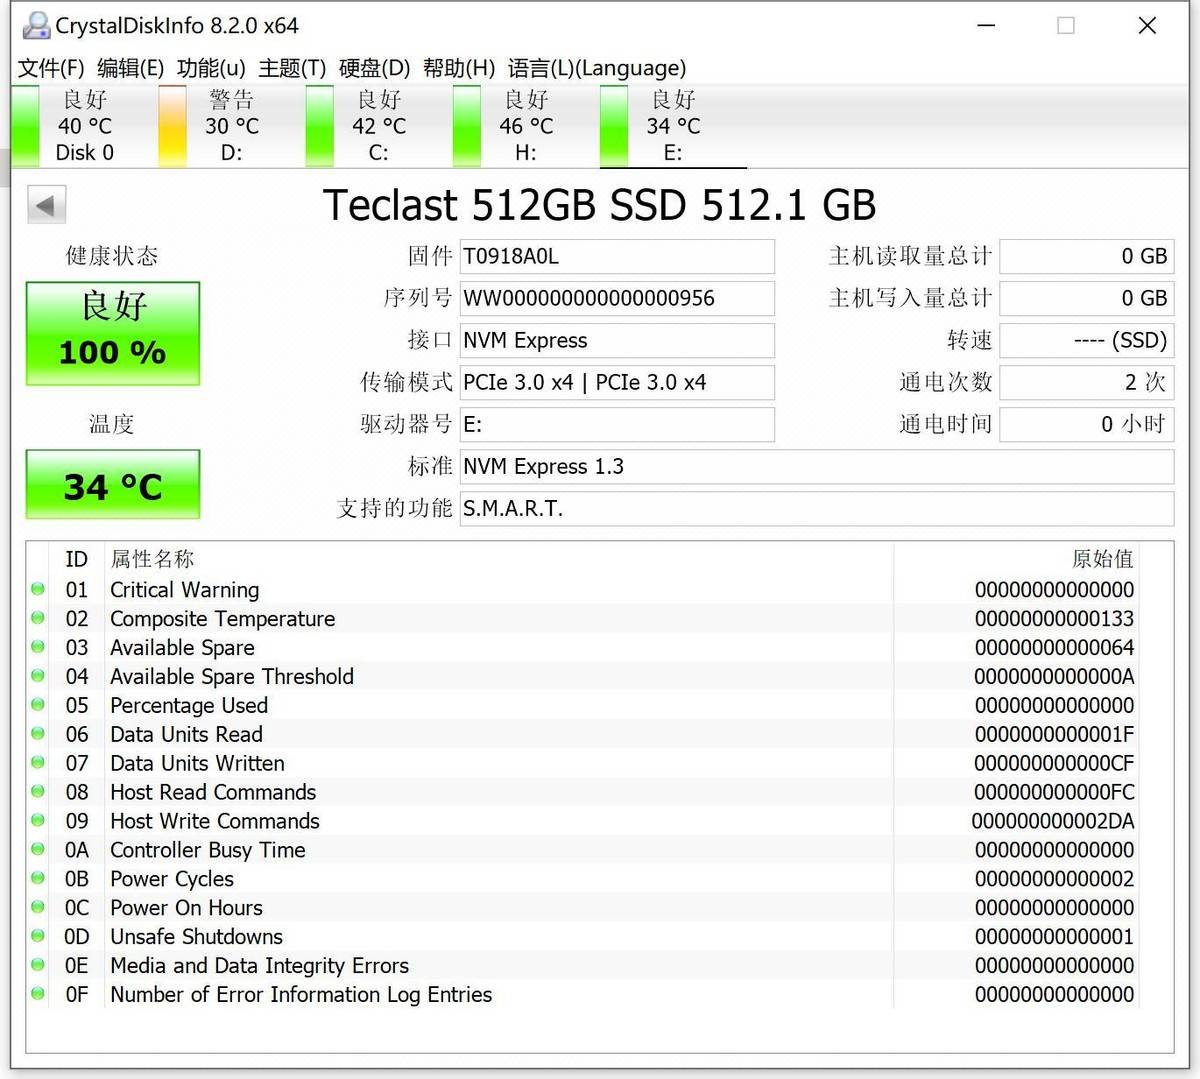Click the serial number field
This screenshot has height=1079, width=1200.
[x=617, y=298]
